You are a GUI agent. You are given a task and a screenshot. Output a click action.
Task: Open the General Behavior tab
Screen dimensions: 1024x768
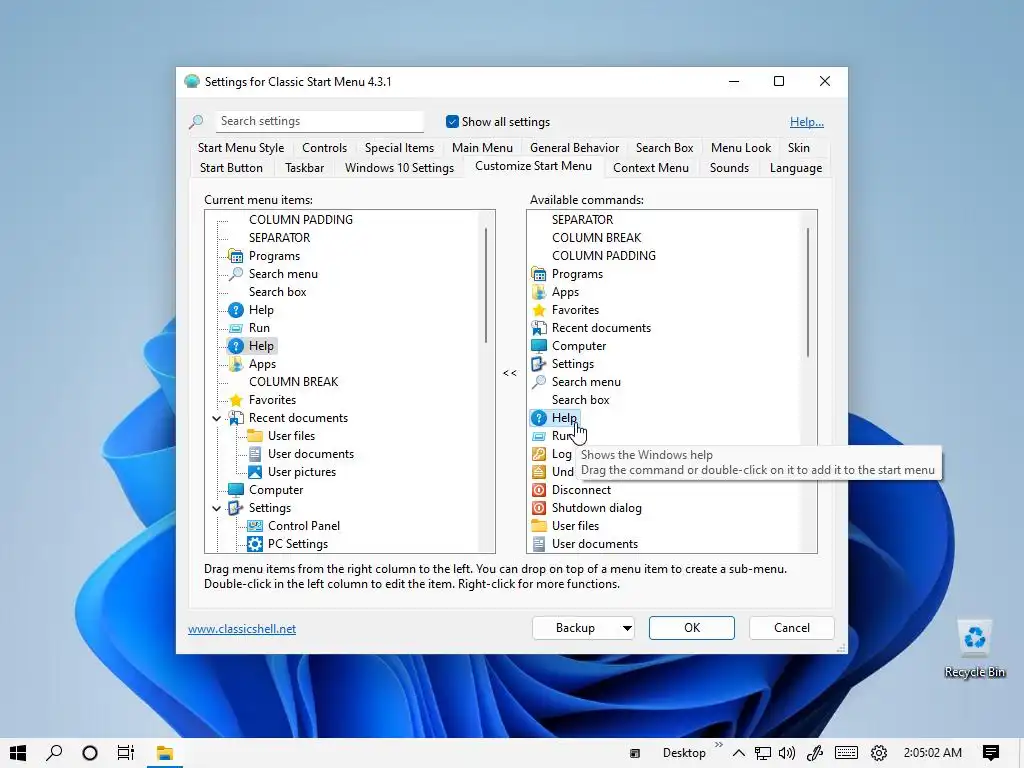coord(574,148)
